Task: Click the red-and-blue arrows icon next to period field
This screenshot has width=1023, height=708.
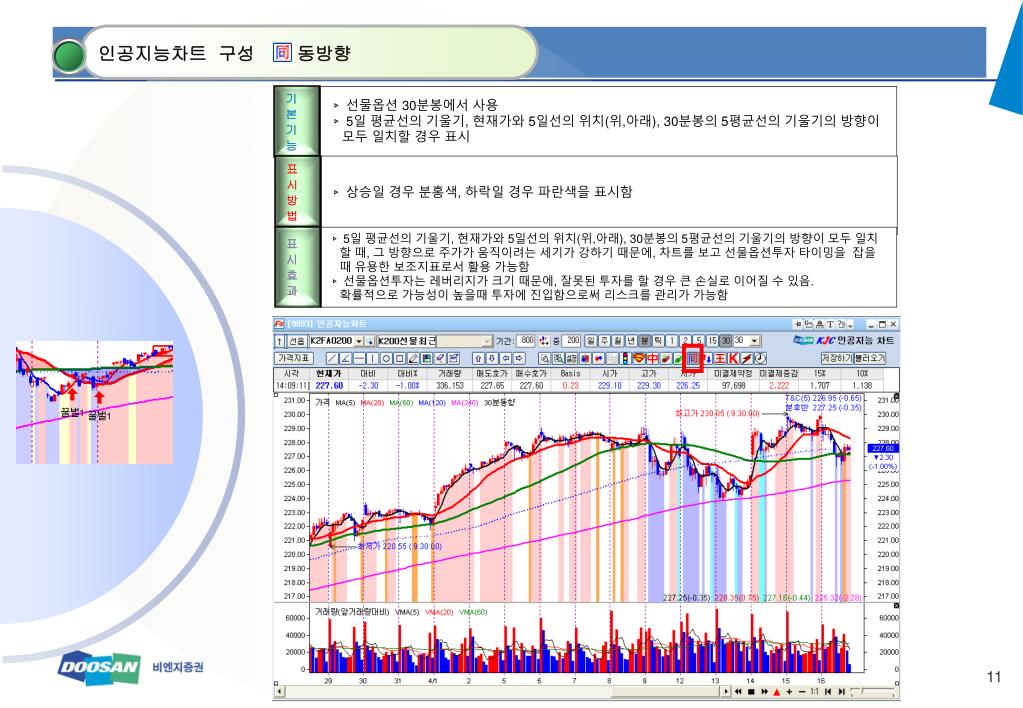Action: pos(543,341)
